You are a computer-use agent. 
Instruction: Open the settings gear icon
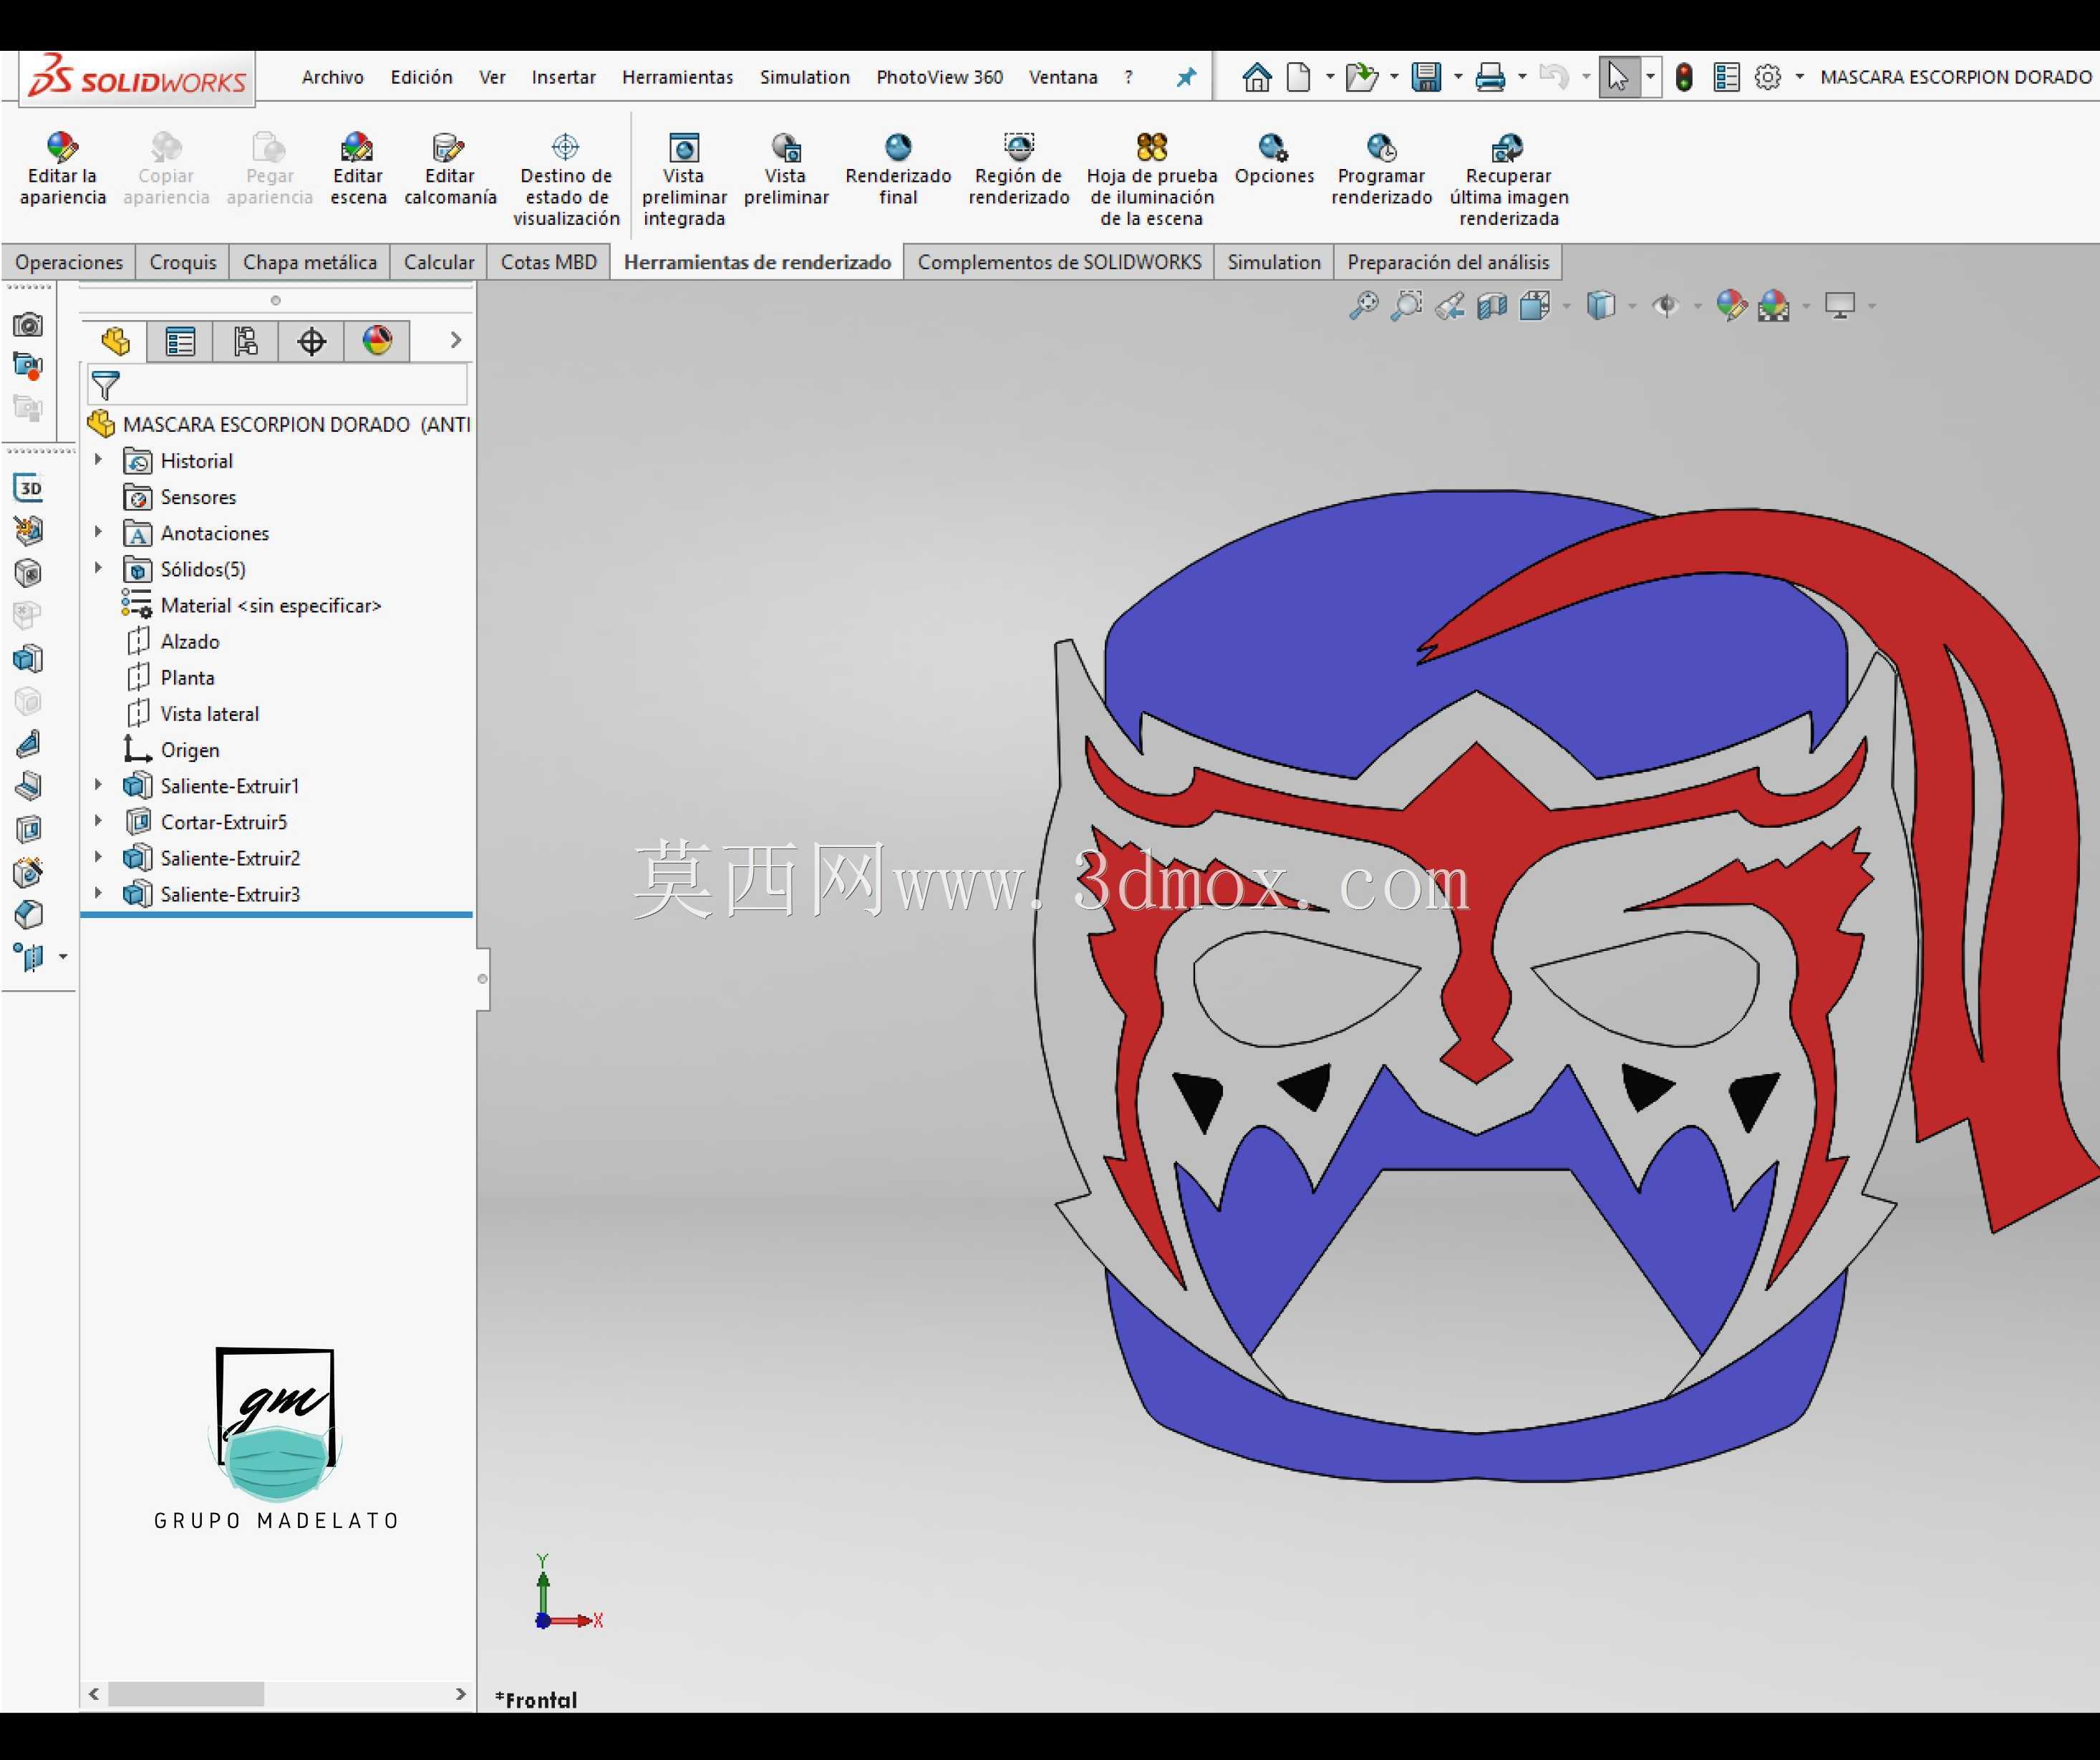click(1768, 77)
